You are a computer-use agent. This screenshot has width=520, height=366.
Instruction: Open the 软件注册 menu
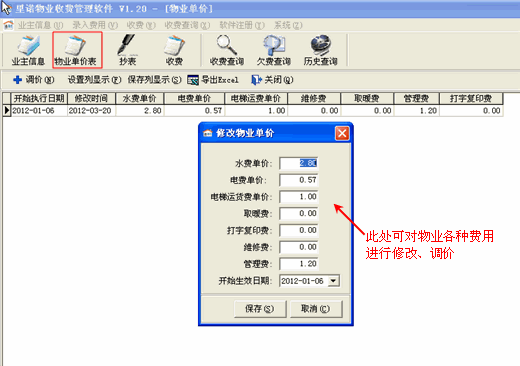tap(242, 25)
